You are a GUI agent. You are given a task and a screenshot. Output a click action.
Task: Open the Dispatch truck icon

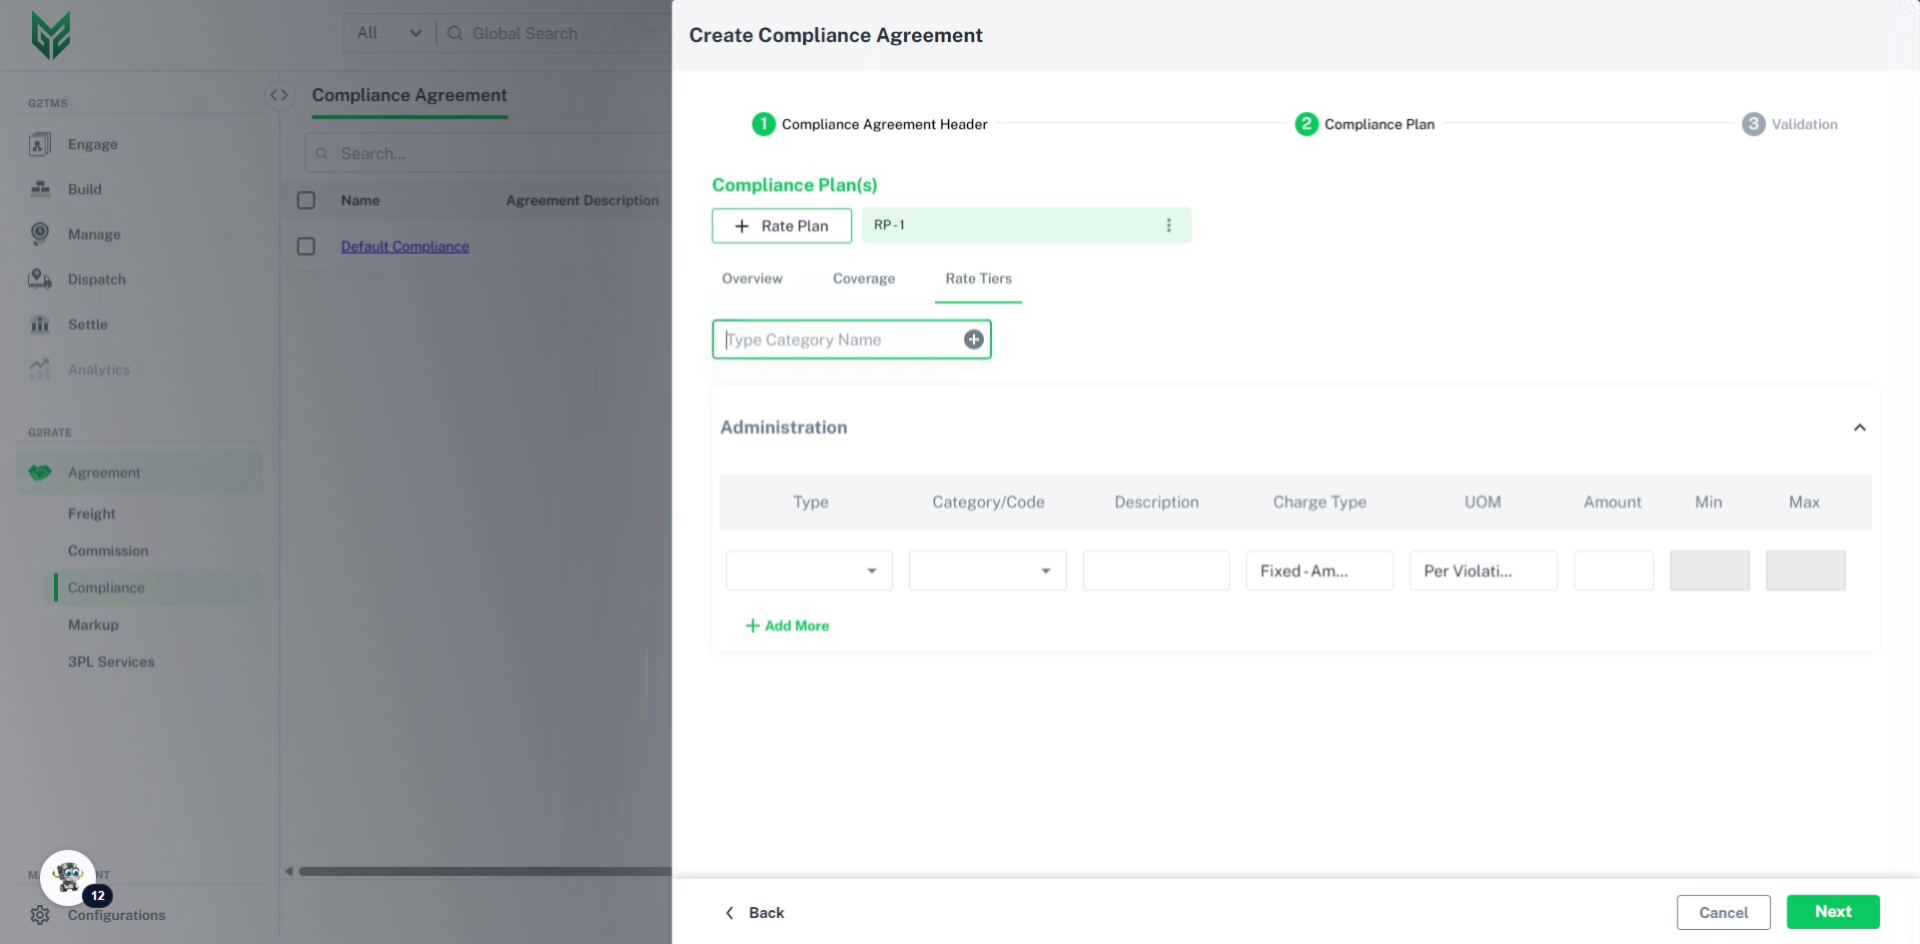pos(40,279)
